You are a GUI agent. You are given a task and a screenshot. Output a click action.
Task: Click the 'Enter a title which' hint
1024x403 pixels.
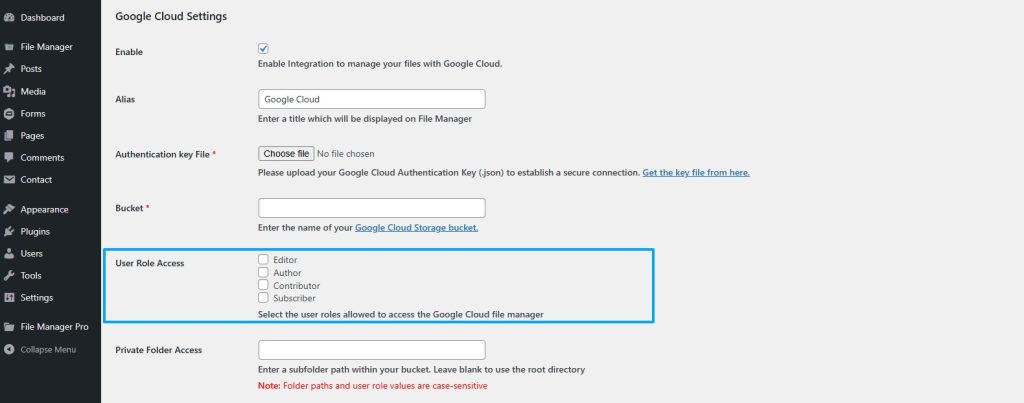(x=364, y=120)
